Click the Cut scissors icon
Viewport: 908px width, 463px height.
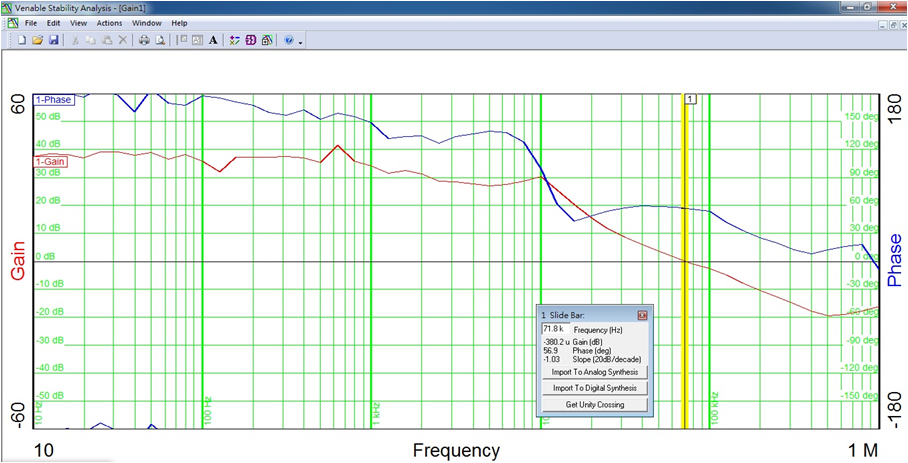point(75,41)
